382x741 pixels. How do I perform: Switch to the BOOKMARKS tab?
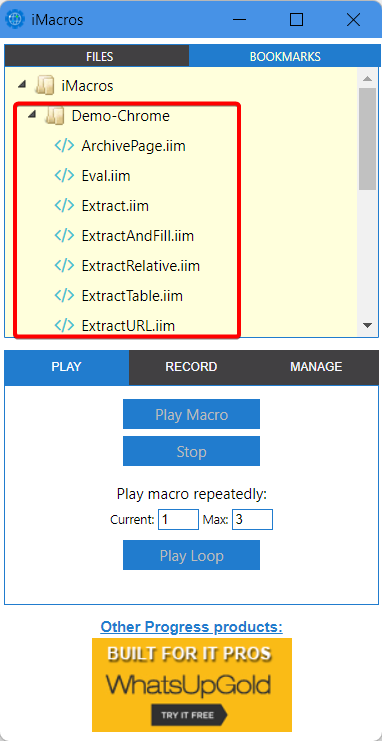pyautogui.click(x=284, y=56)
